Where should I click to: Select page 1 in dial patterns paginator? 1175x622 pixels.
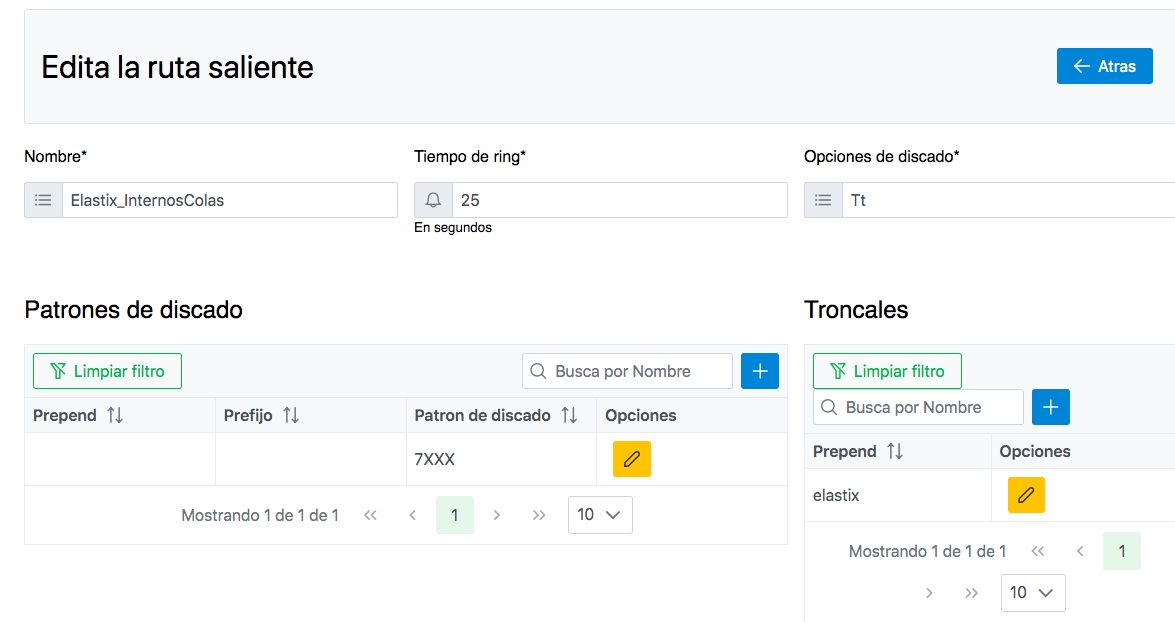[454, 515]
